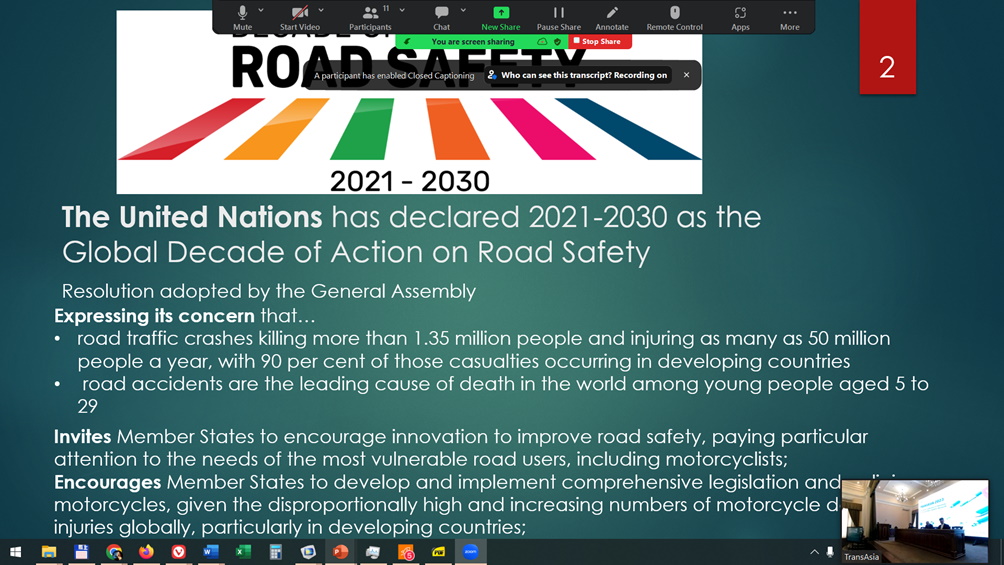The width and height of the screenshot is (1004, 565).
Task: Open video options arrow beside Start Video
Action: 321,11
